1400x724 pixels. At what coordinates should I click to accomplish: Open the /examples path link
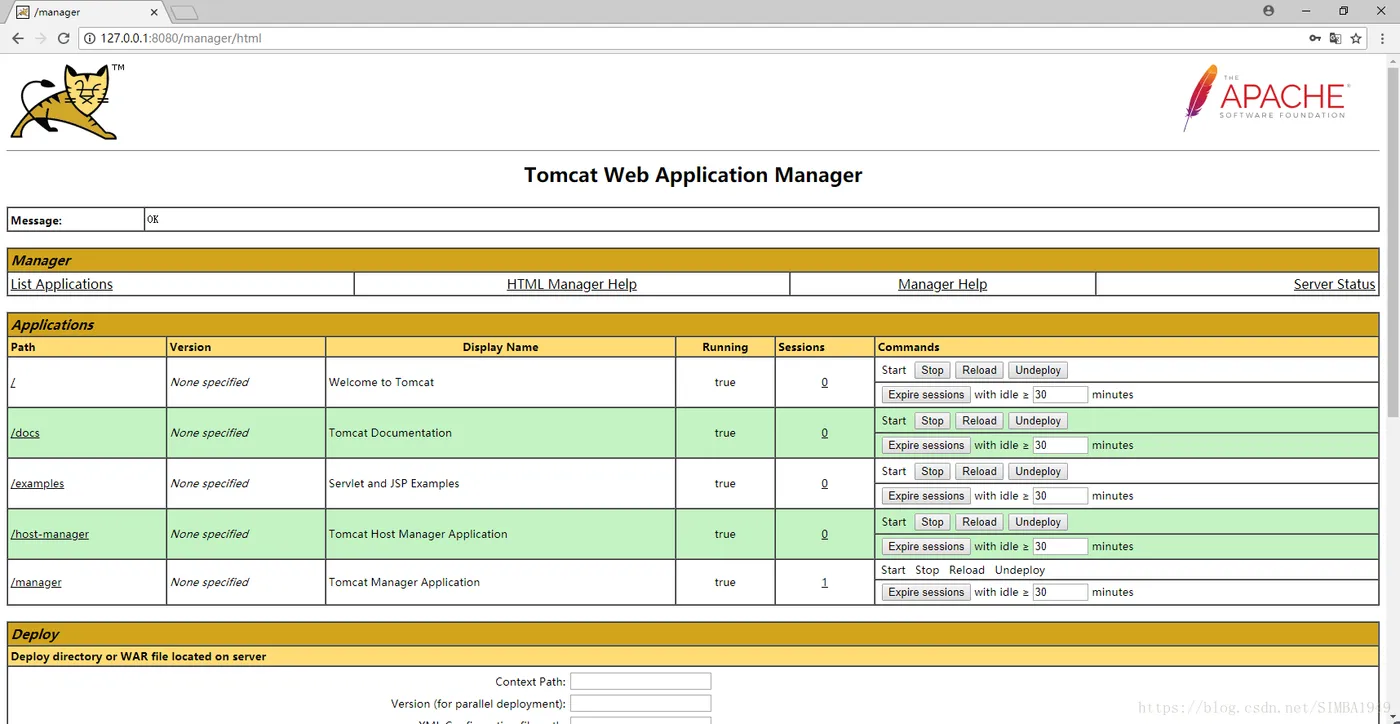(37, 483)
